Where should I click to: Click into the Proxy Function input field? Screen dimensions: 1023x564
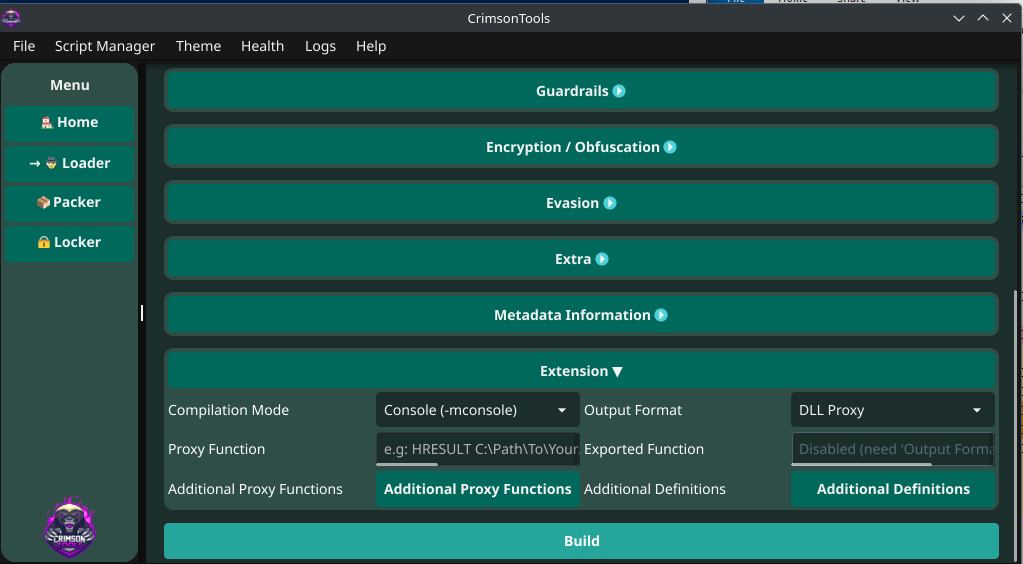click(477, 449)
